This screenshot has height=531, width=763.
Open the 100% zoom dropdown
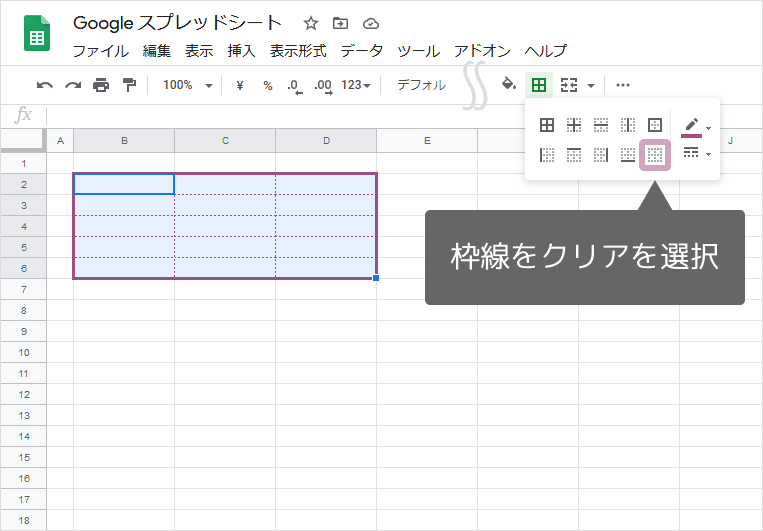187,86
